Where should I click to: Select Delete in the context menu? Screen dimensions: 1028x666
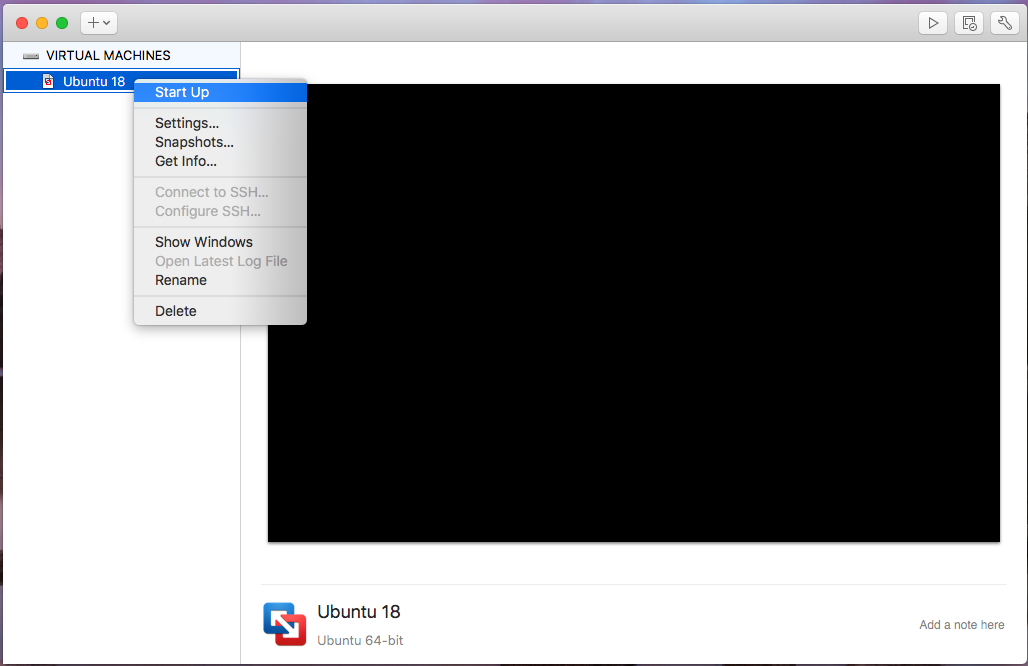(x=220, y=311)
